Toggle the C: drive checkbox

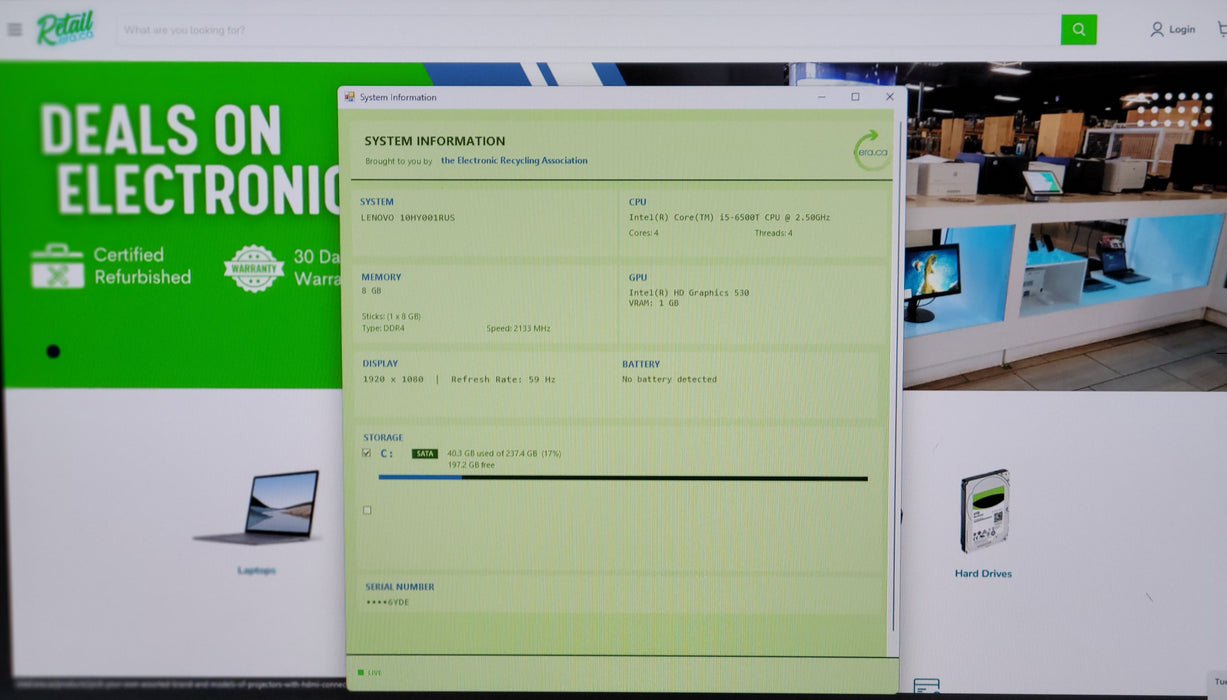pyautogui.click(x=367, y=454)
